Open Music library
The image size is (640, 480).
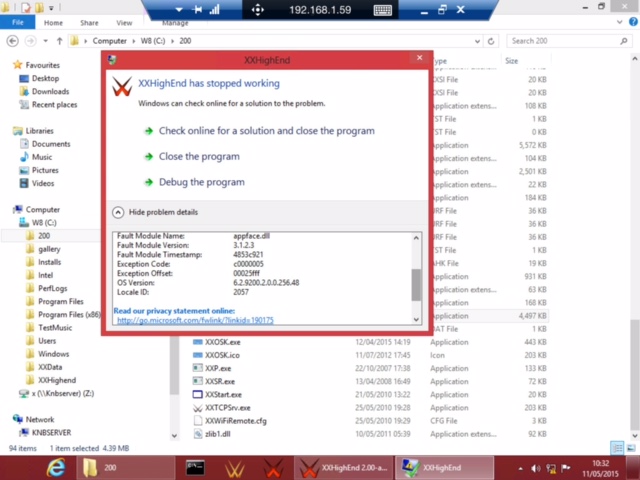click(x=42, y=157)
